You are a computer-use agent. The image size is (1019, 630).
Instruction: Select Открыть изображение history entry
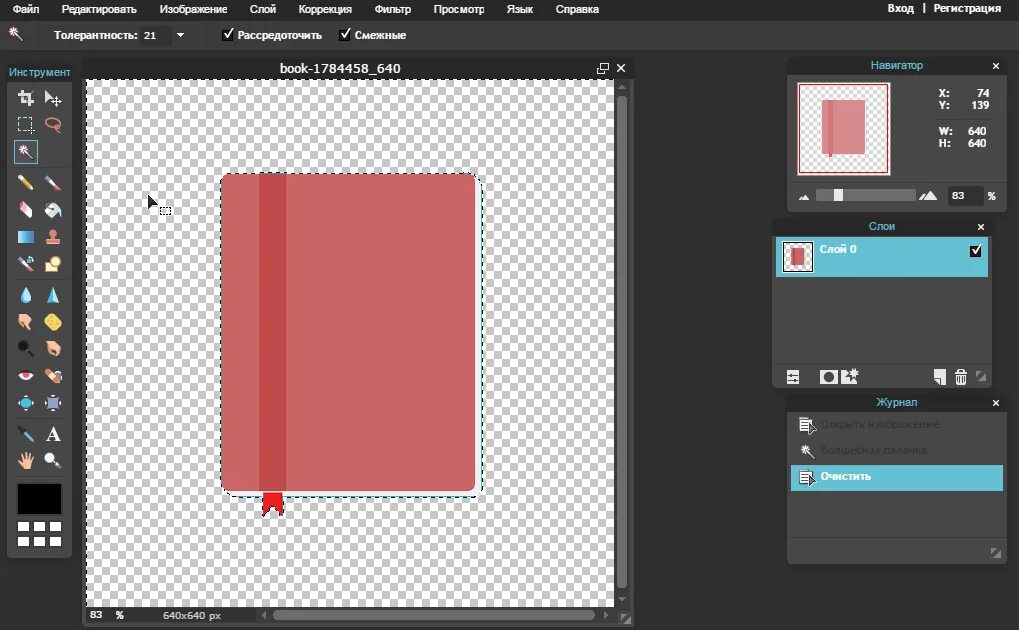(897, 425)
